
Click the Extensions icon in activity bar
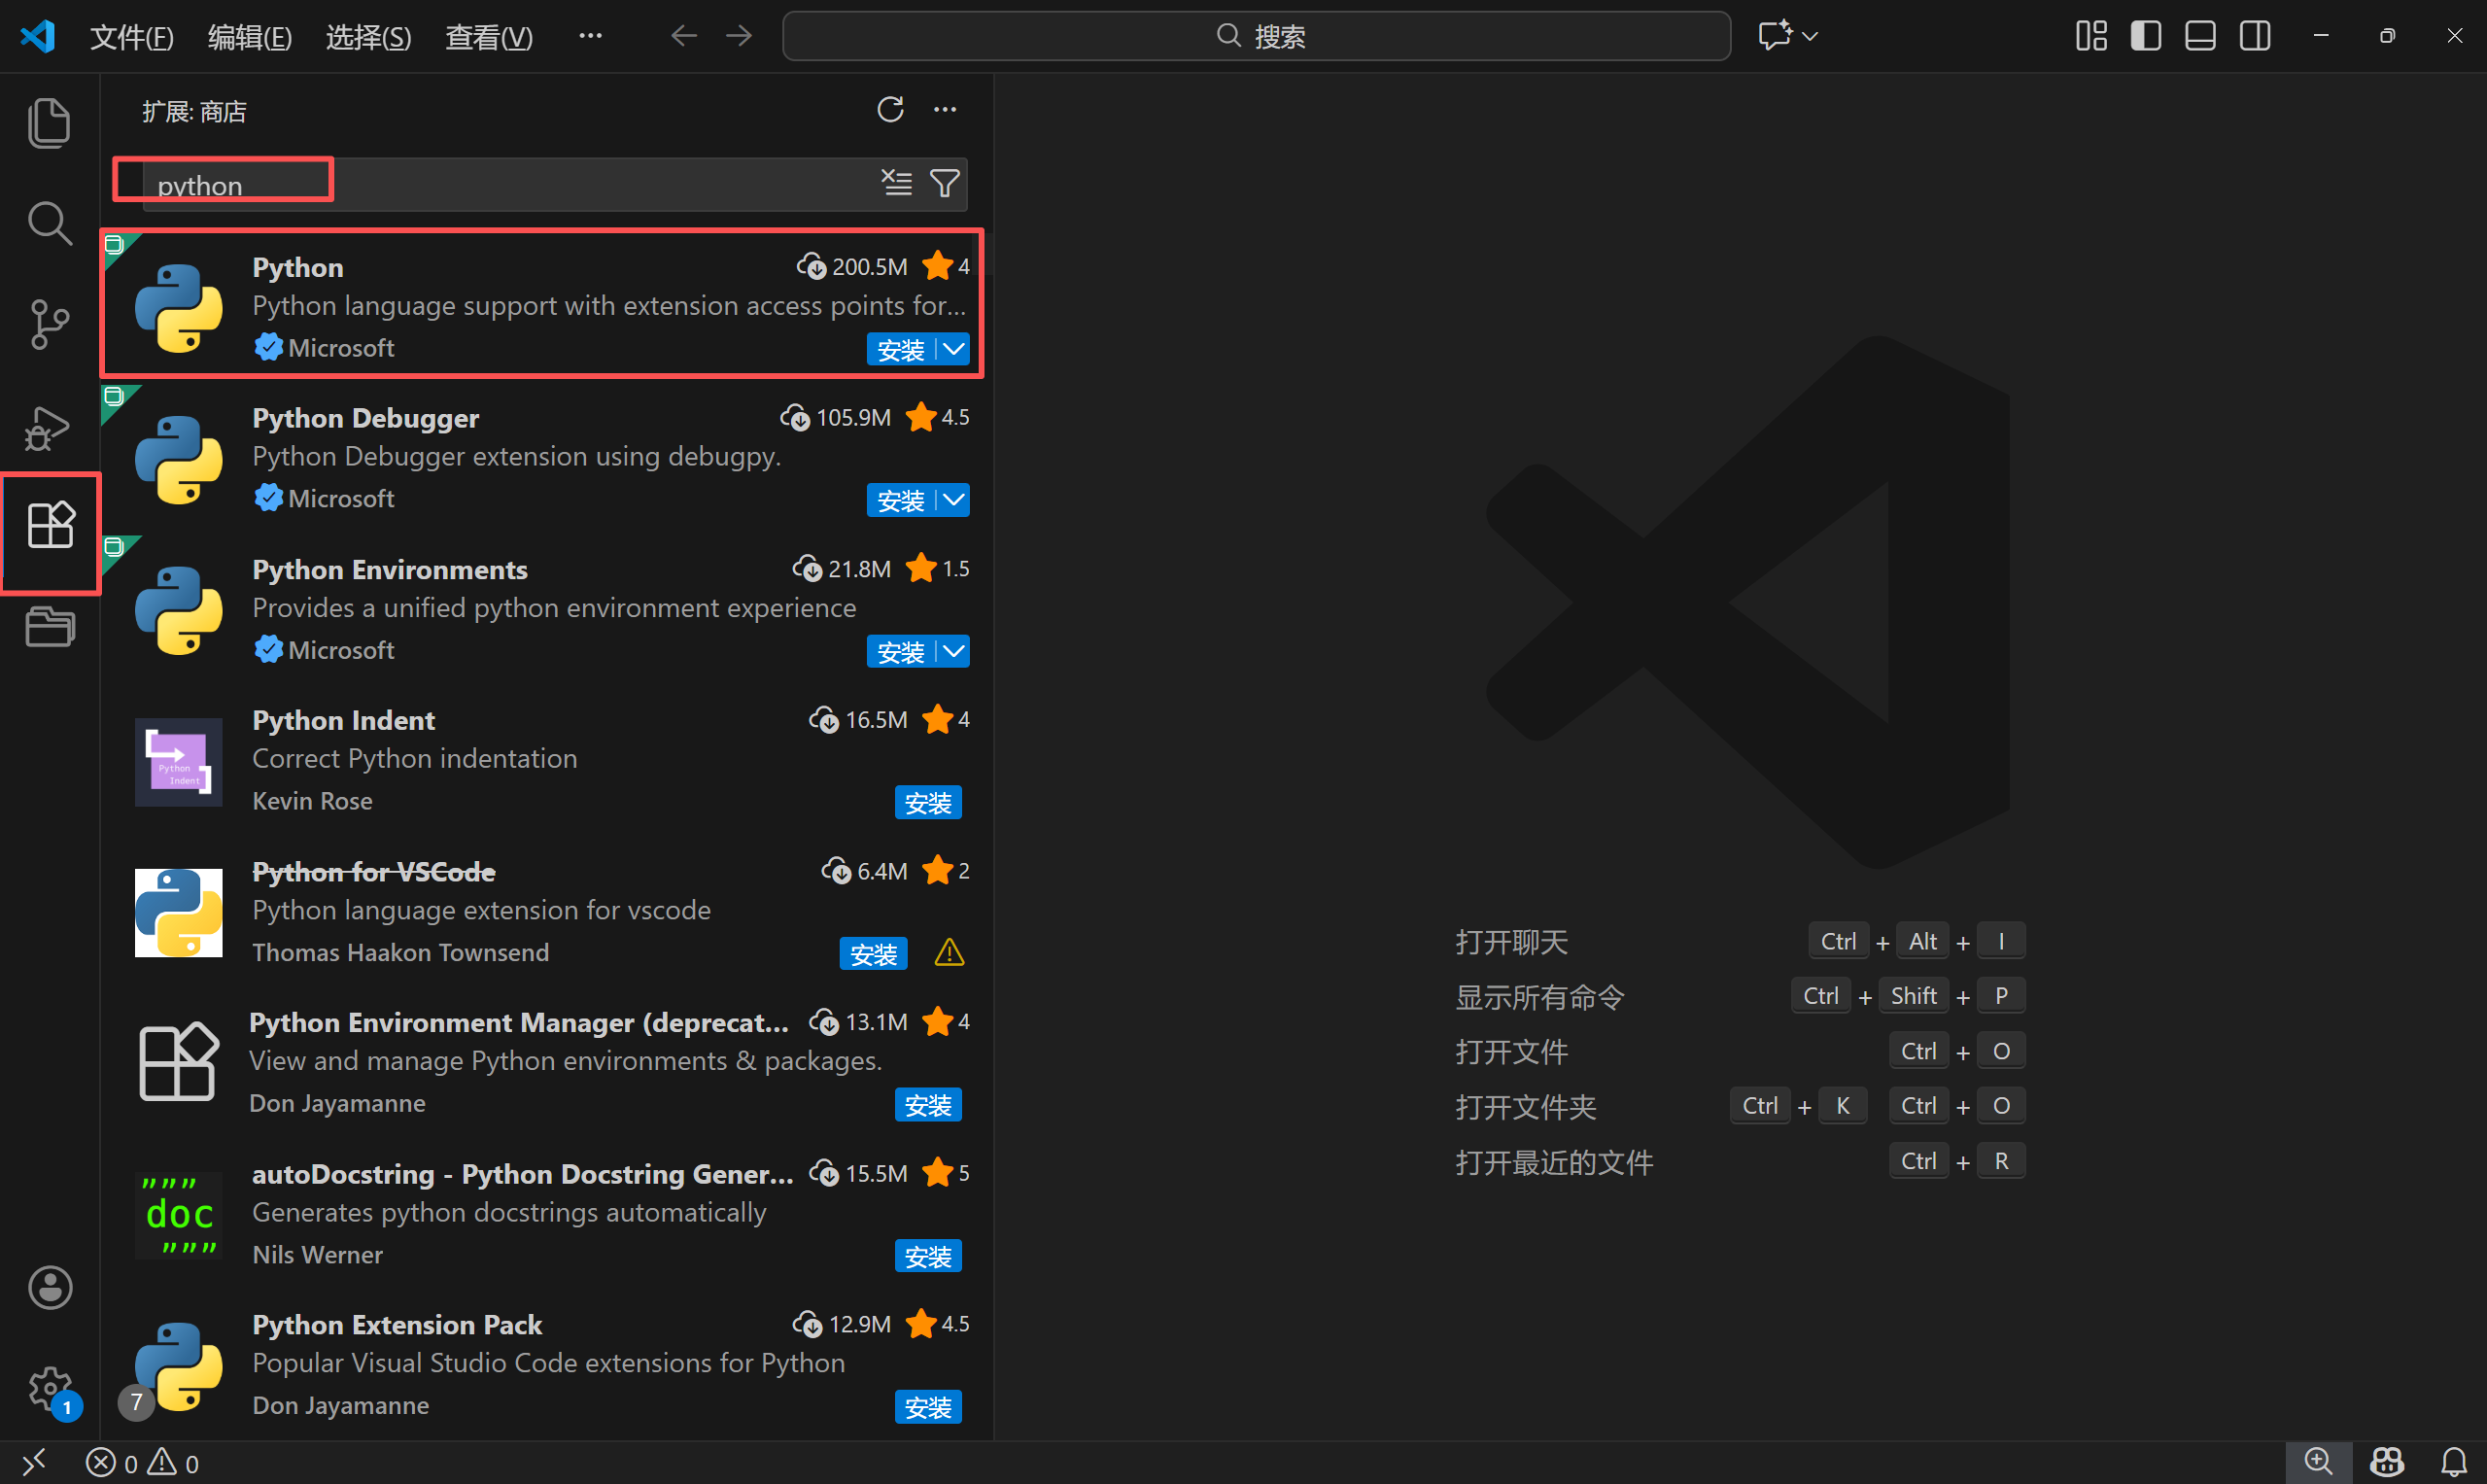tap(50, 525)
